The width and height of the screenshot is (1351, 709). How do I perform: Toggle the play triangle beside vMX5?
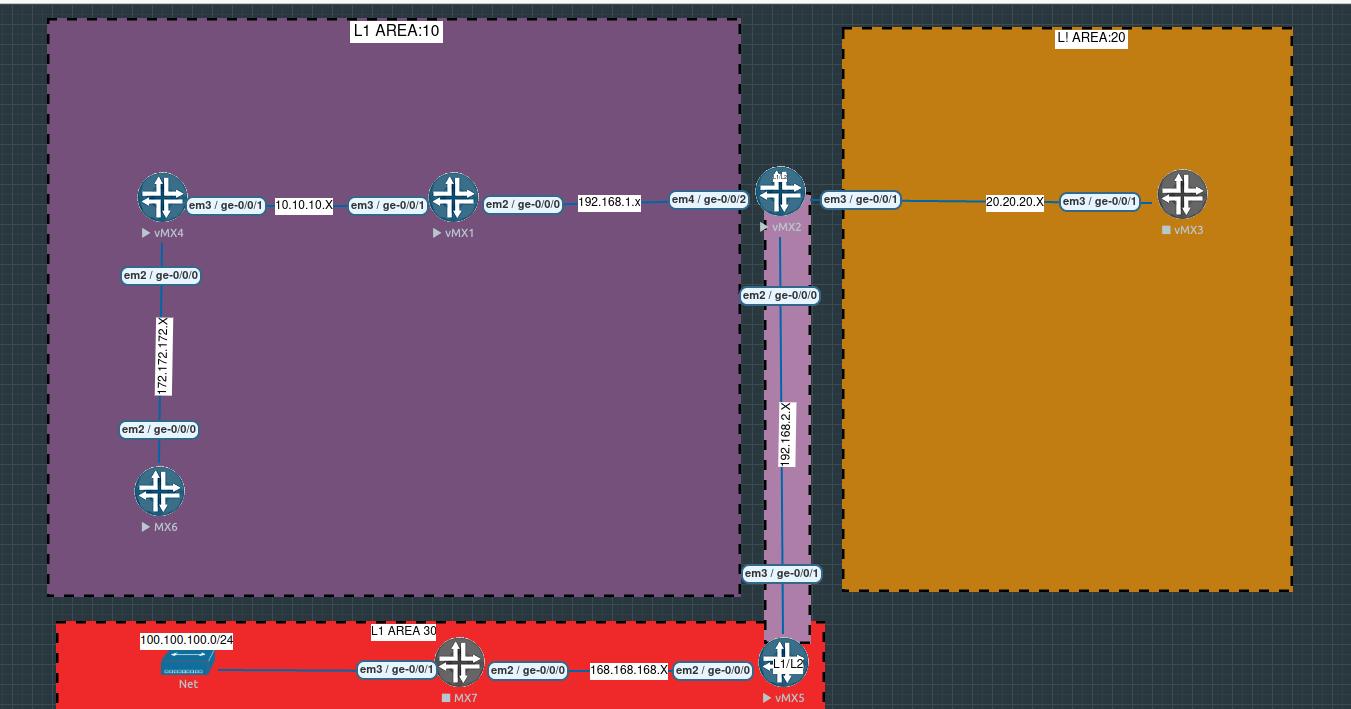click(x=766, y=698)
